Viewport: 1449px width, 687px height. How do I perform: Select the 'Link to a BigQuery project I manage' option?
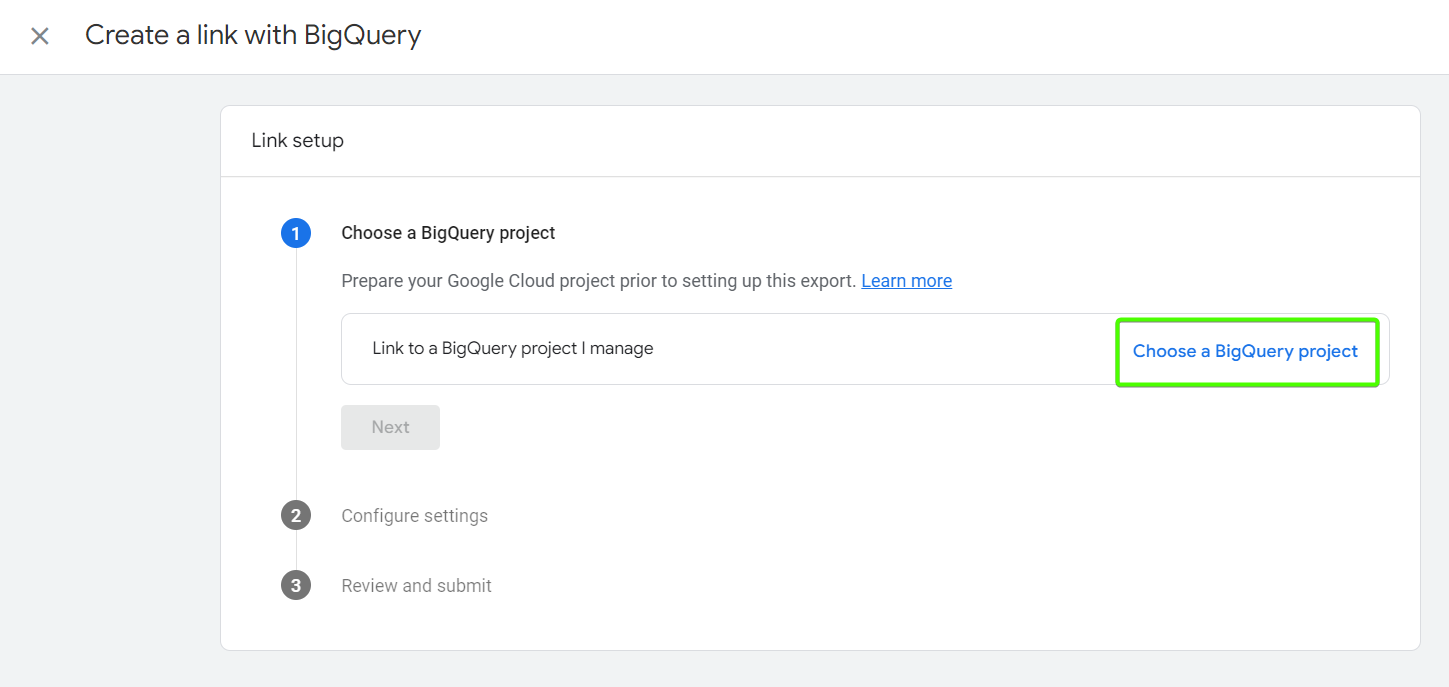coord(512,348)
